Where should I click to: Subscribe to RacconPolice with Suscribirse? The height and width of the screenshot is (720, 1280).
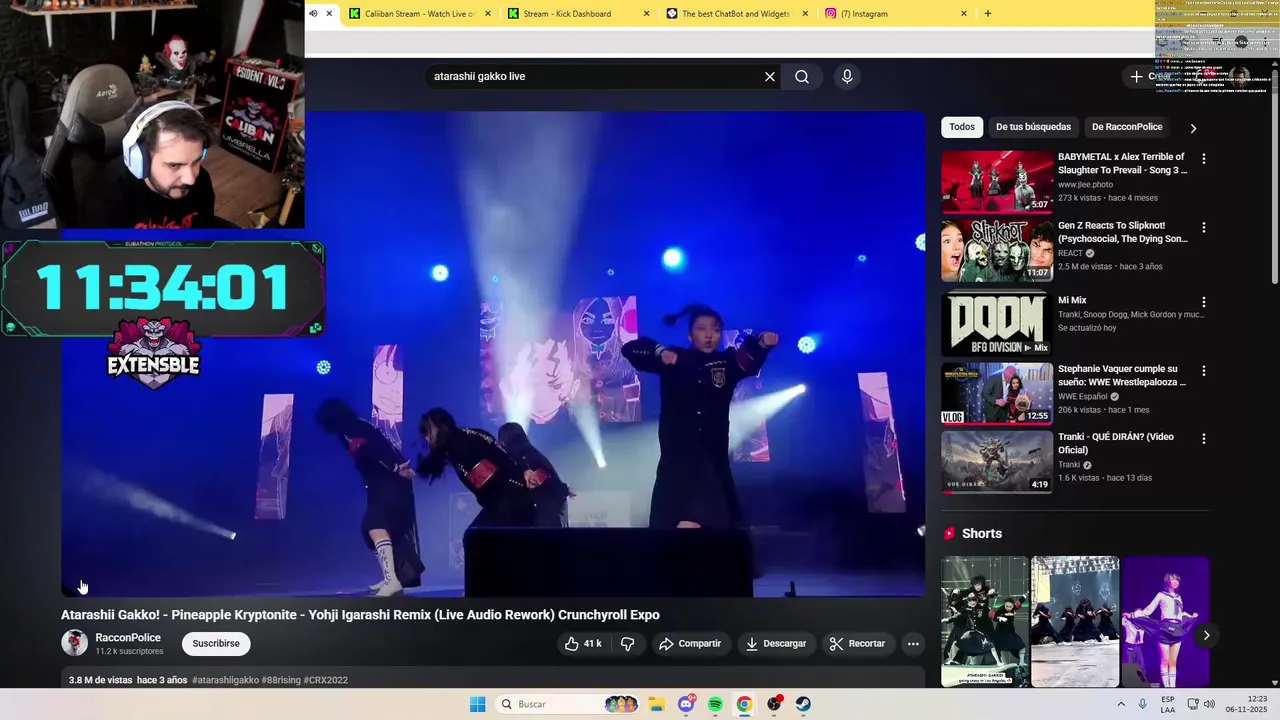tap(216, 644)
